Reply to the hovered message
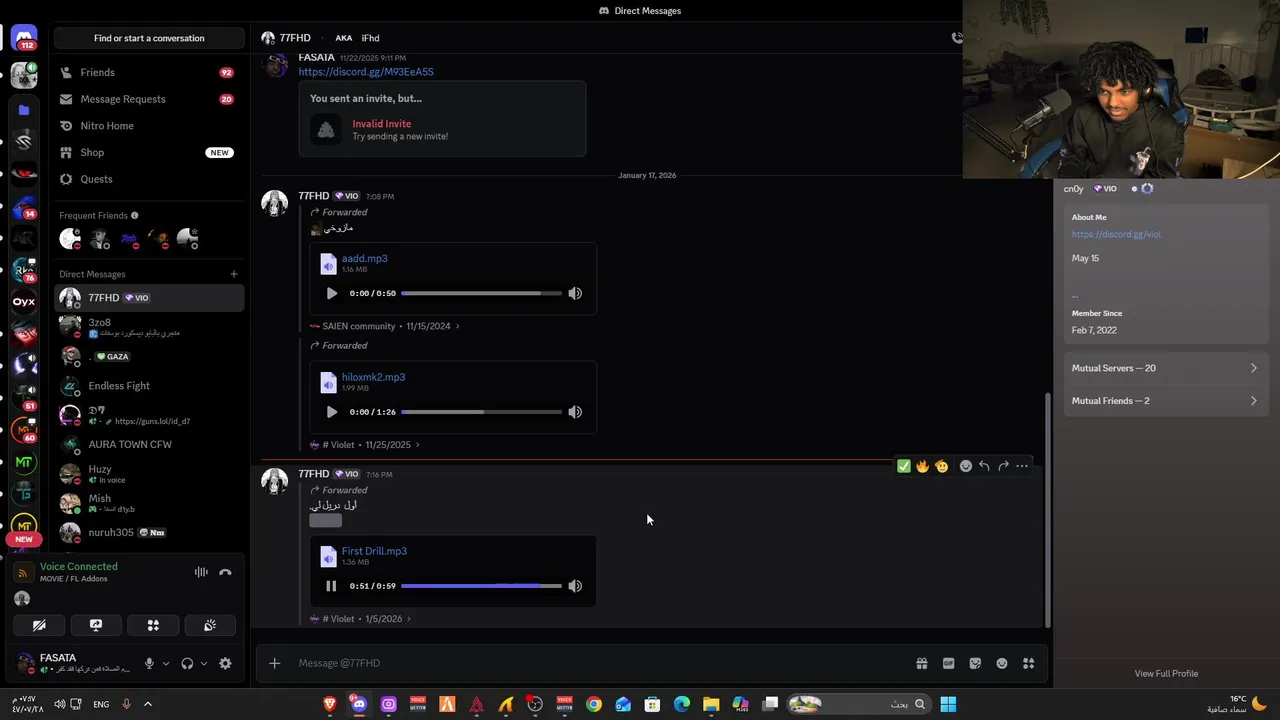The width and height of the screenshot is (1280, 720). pyautogui.click(x=984, y=466)
